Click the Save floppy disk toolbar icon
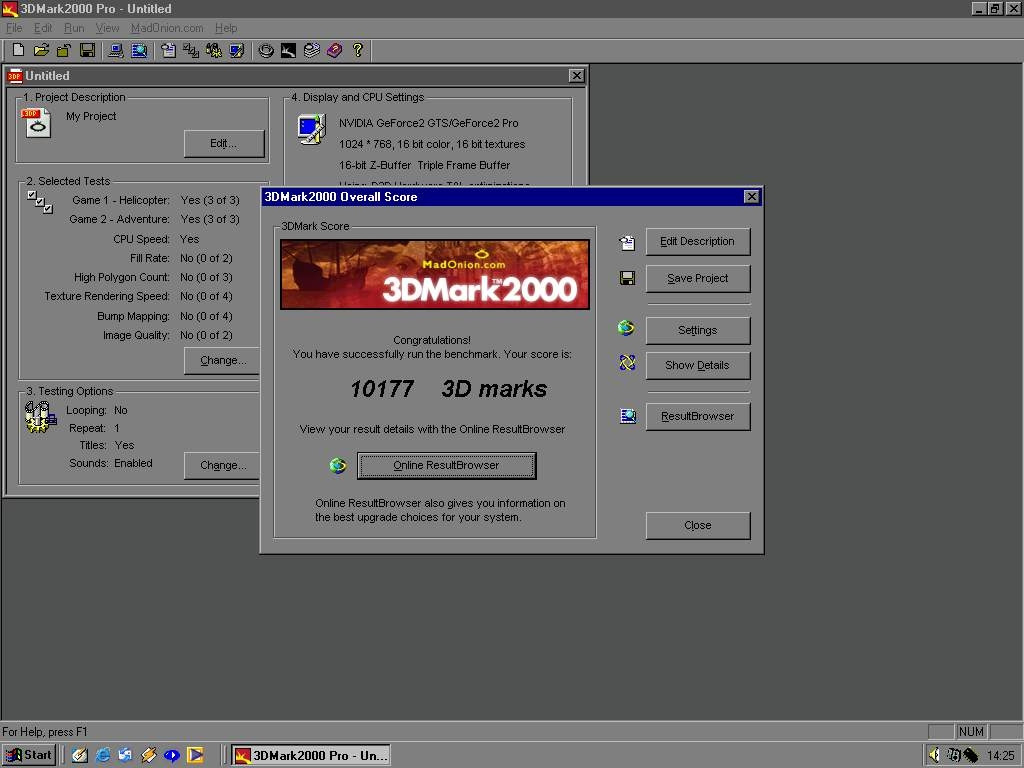The image size is (1024, 768). click(x=87, y=50)
